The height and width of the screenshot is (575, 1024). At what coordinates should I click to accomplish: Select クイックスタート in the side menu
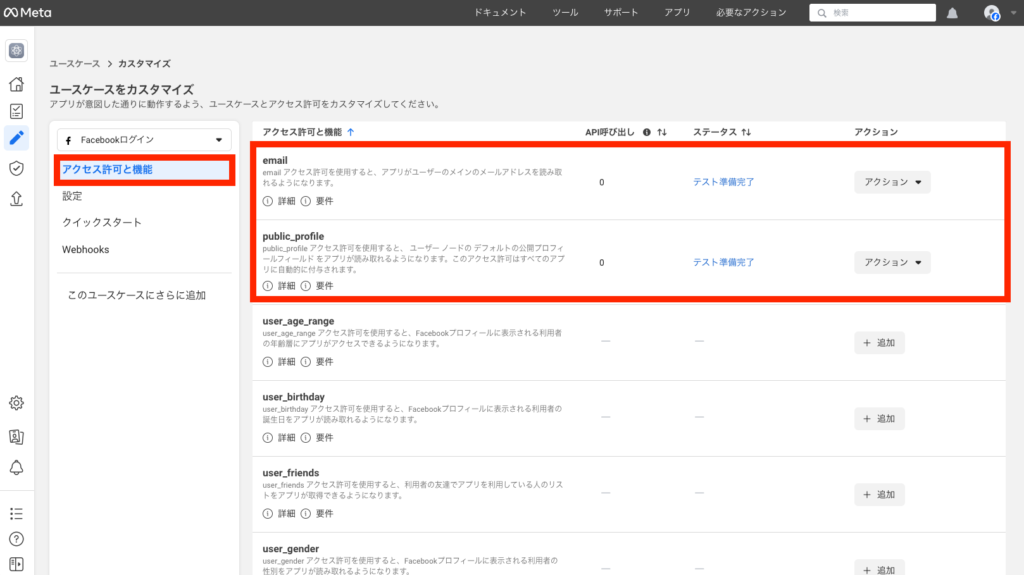[x=102, y=222]
